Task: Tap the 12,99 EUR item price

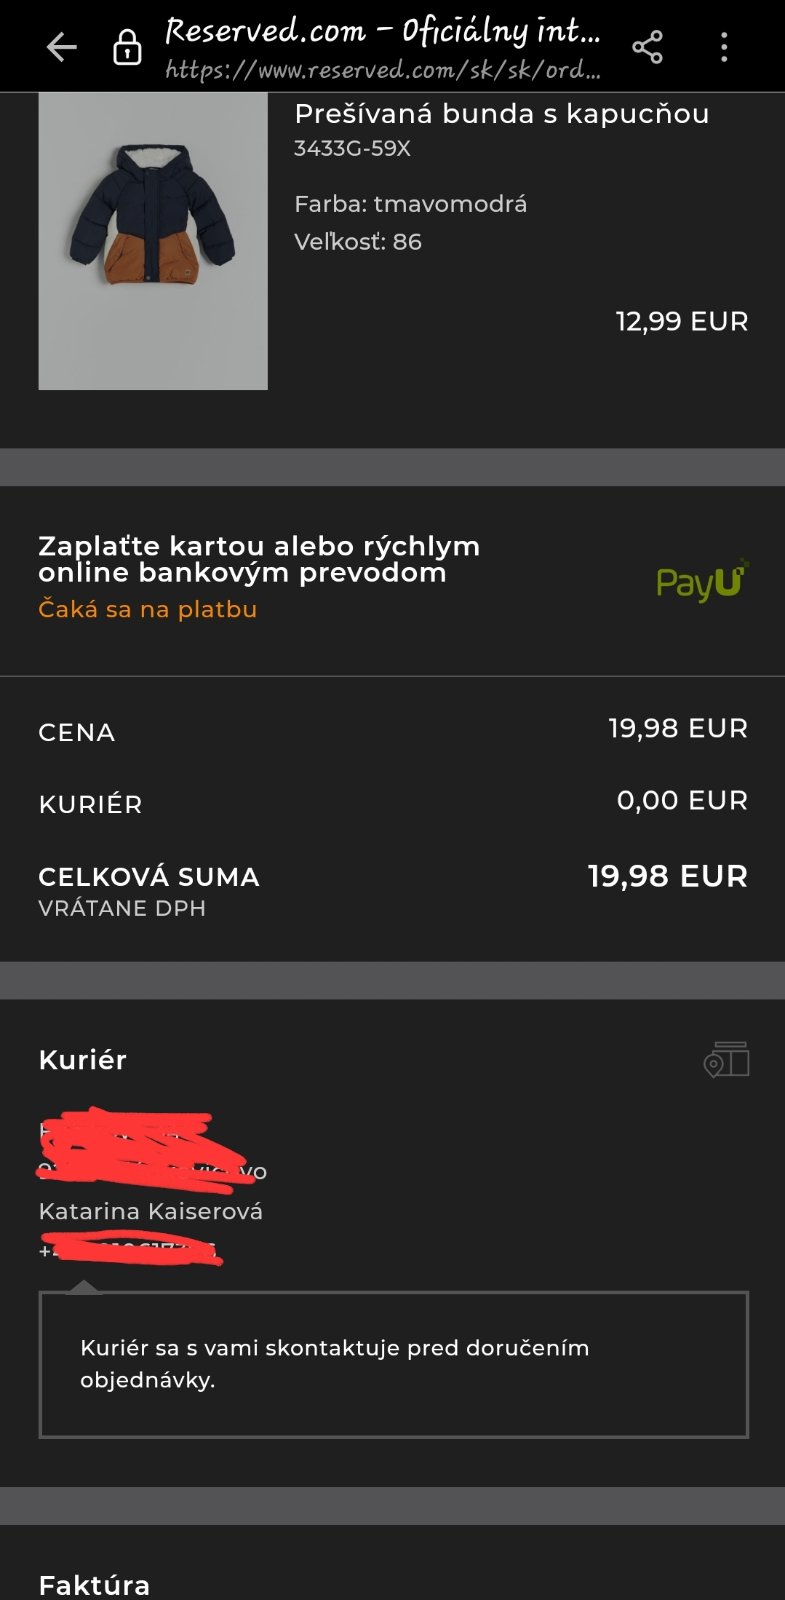Action: pyautogui.click(x=681, y=321)
